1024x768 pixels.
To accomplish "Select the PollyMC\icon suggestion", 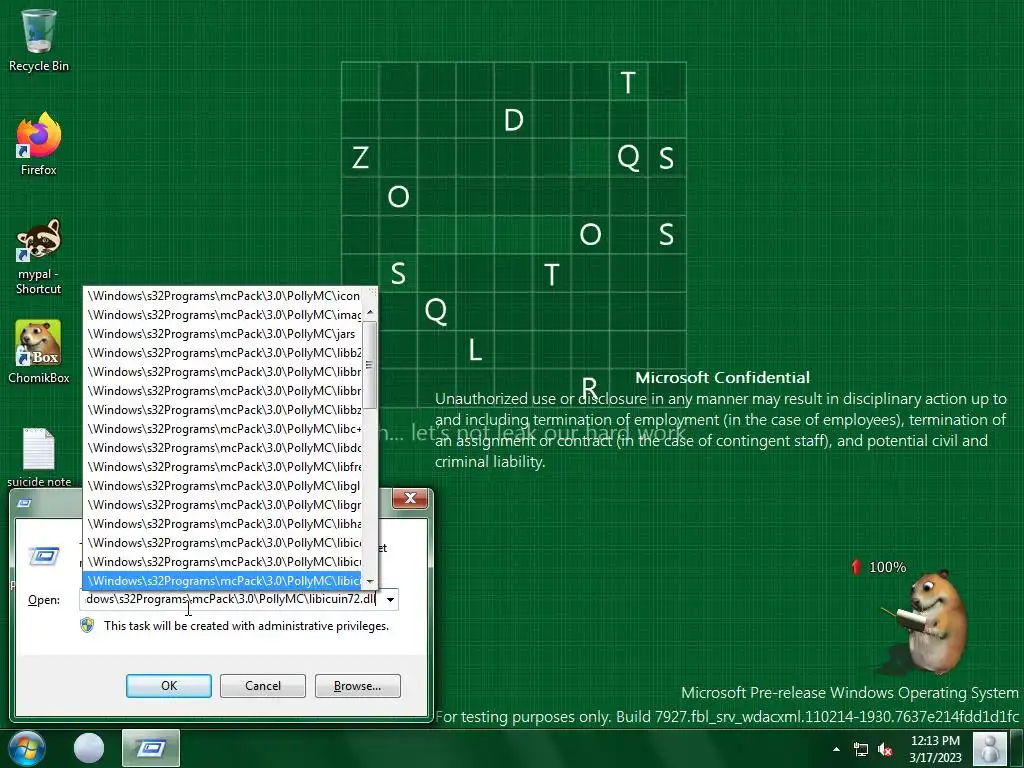I will pos(223,296).
